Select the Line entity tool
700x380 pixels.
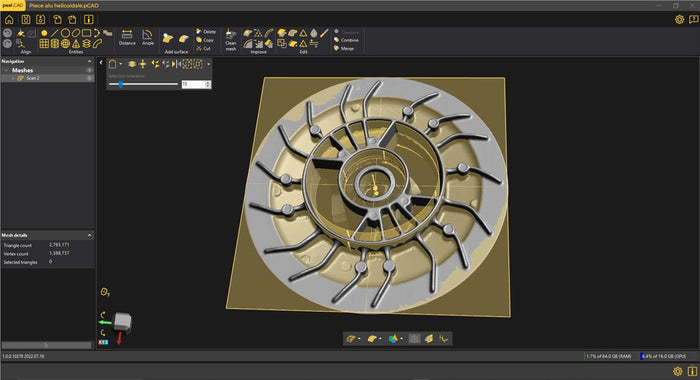(54, 33)
